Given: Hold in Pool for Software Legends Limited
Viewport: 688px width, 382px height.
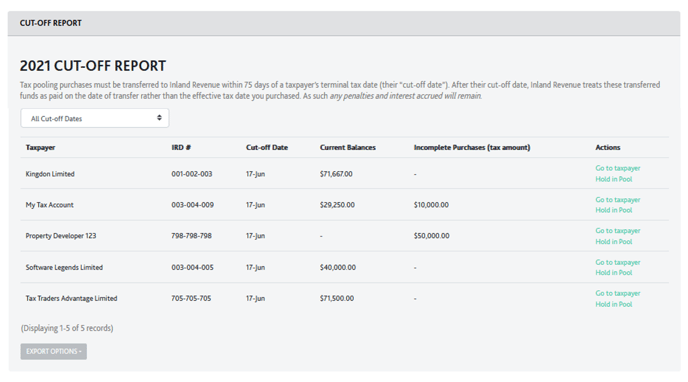Looking at the screenshot, I should point(613,273).
